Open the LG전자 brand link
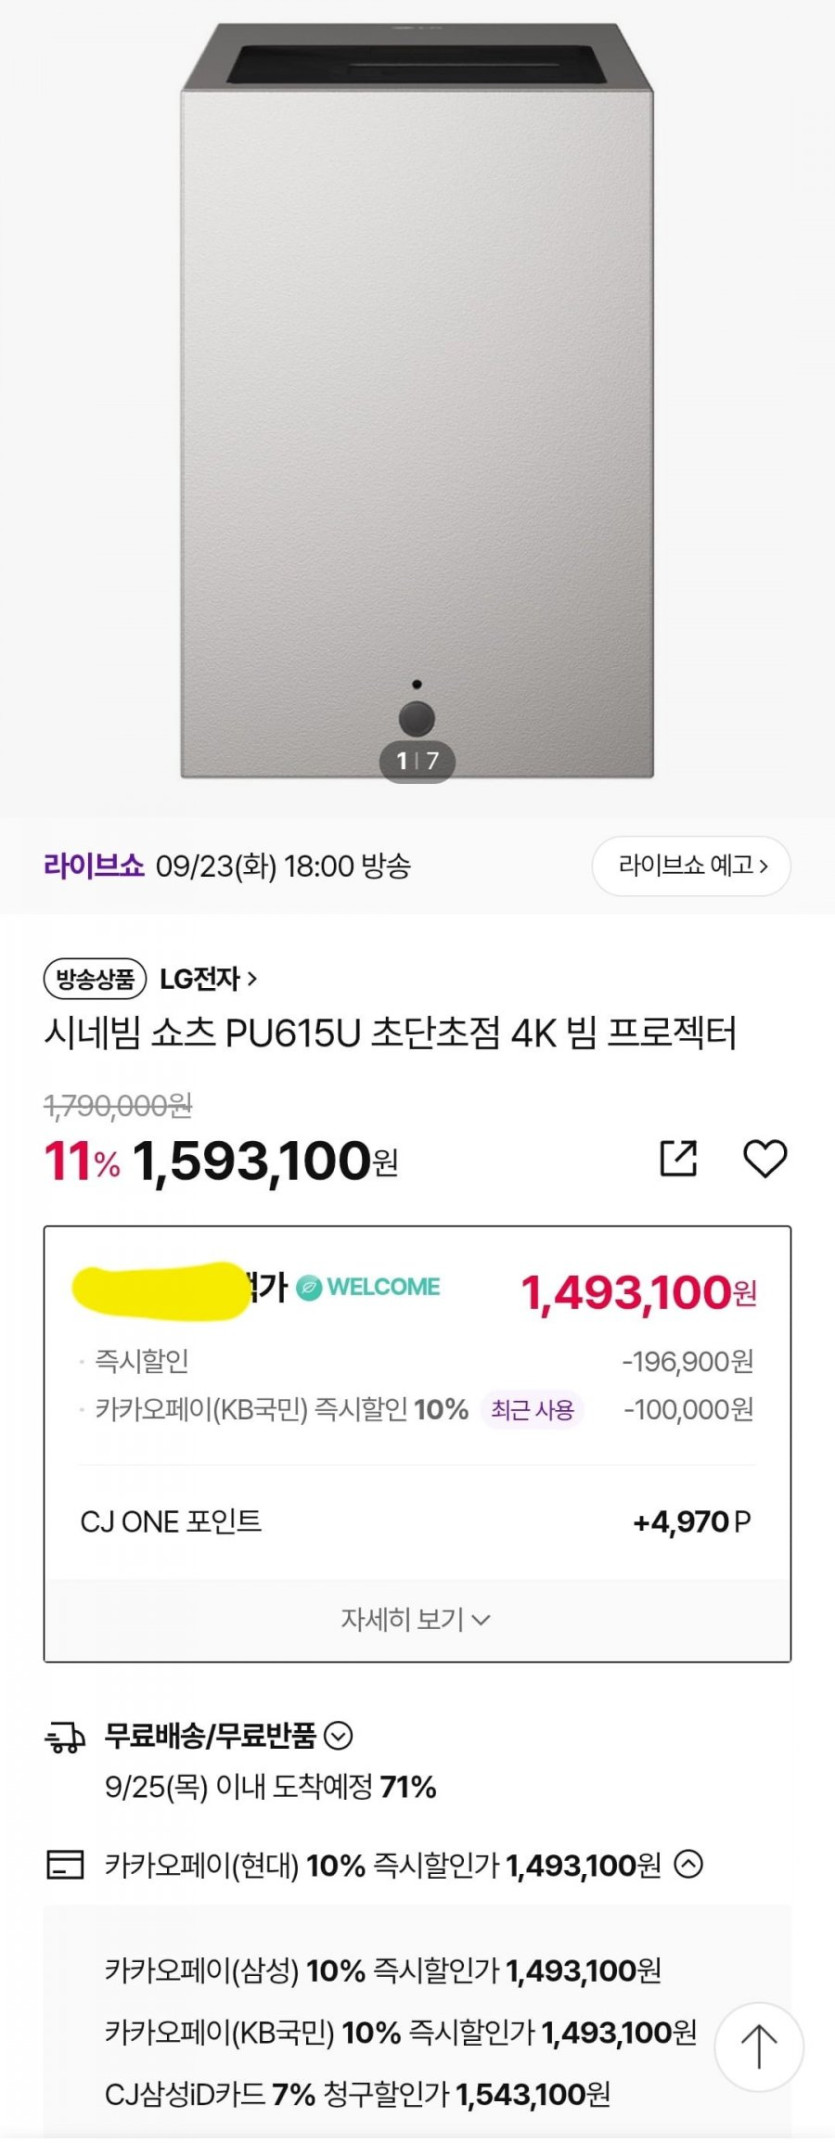The image size is (835, 2143). (x=208, y=979)
